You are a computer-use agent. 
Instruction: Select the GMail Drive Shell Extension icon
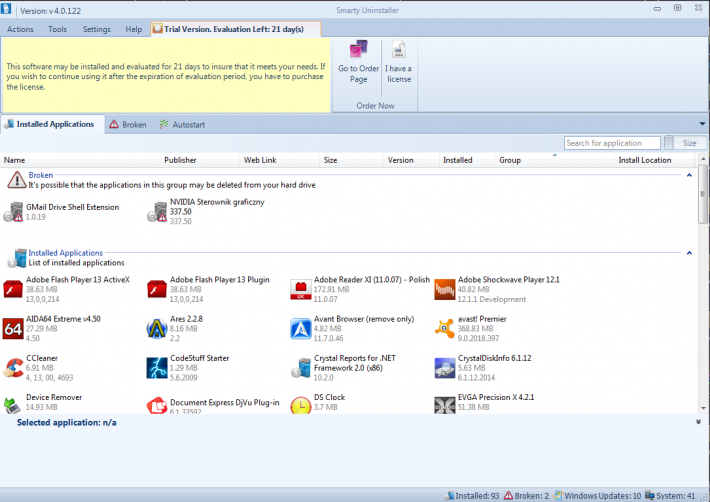[13, 212]
